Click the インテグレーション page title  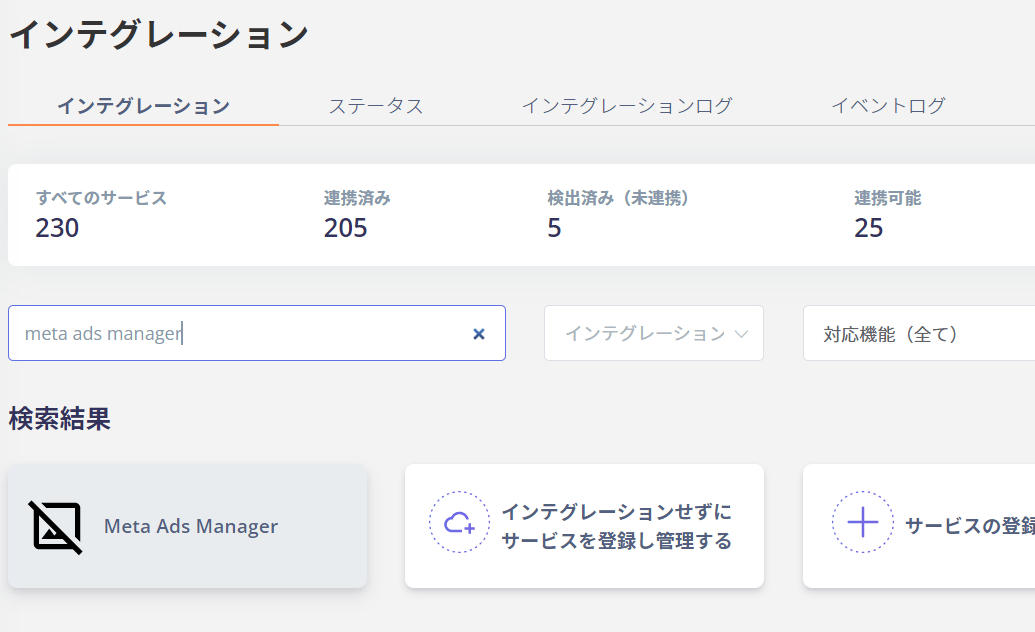(x=158, y=34)
